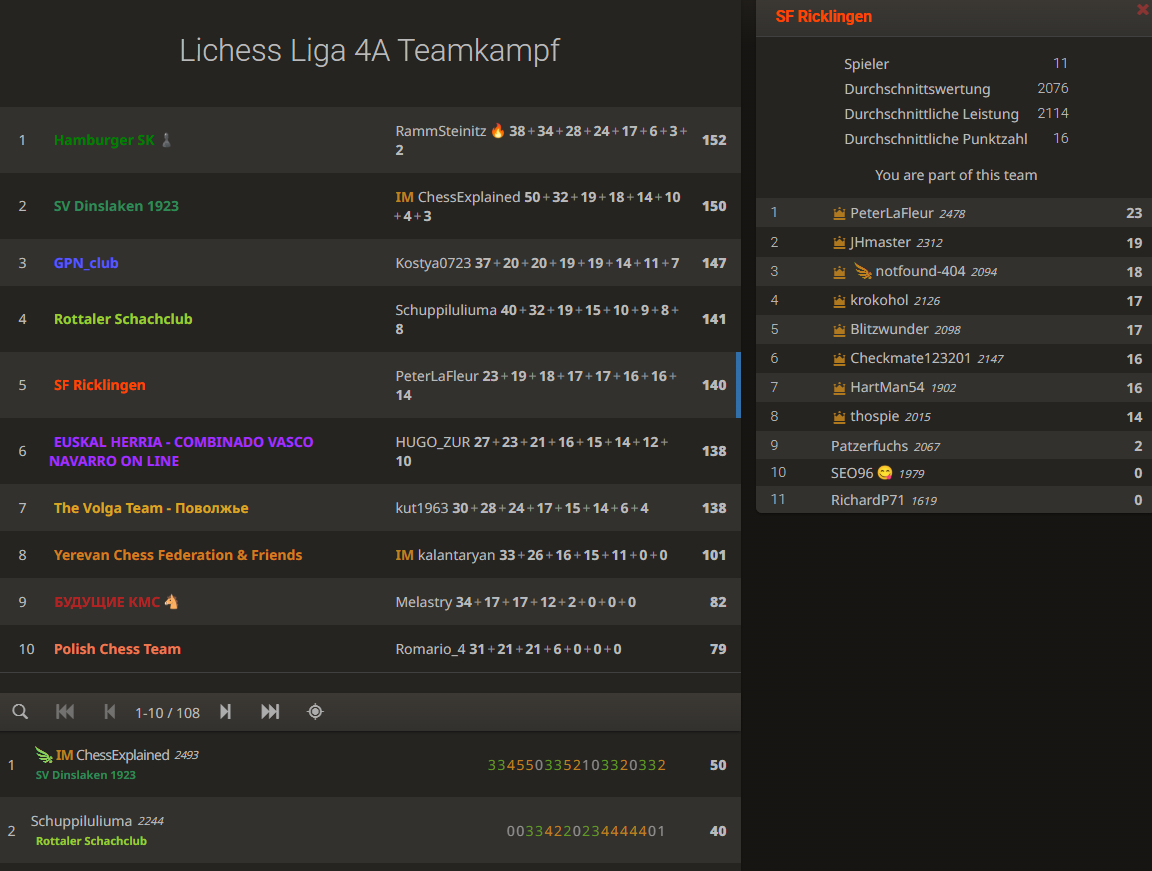Close the SF Ricklingen team panel

tap(1142, 10)
